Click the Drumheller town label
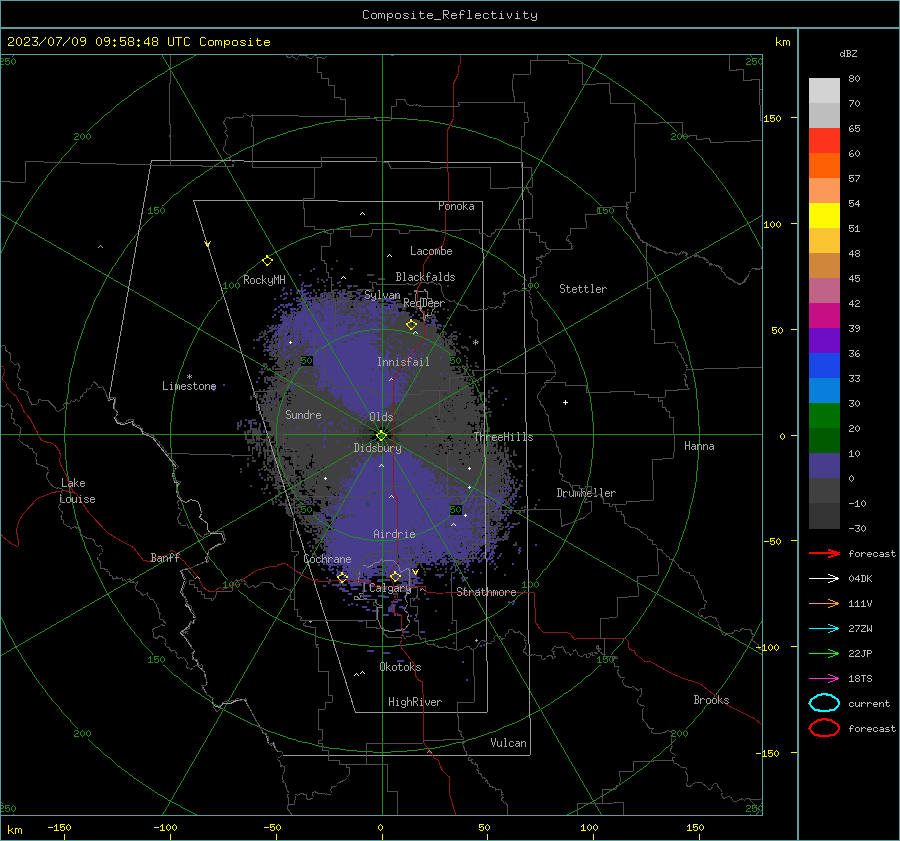 586,493
